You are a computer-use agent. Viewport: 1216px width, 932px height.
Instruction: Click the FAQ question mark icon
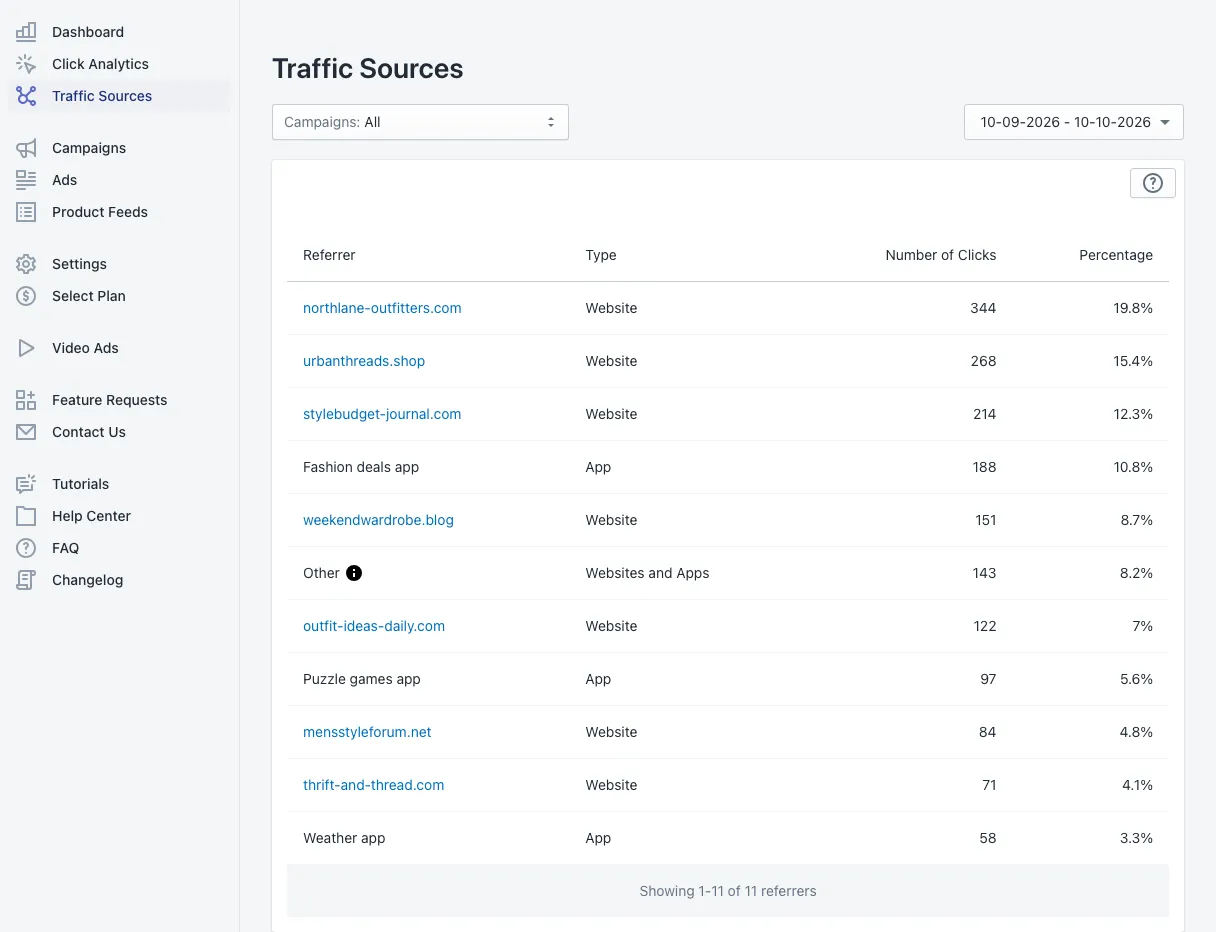pos(26,548)
